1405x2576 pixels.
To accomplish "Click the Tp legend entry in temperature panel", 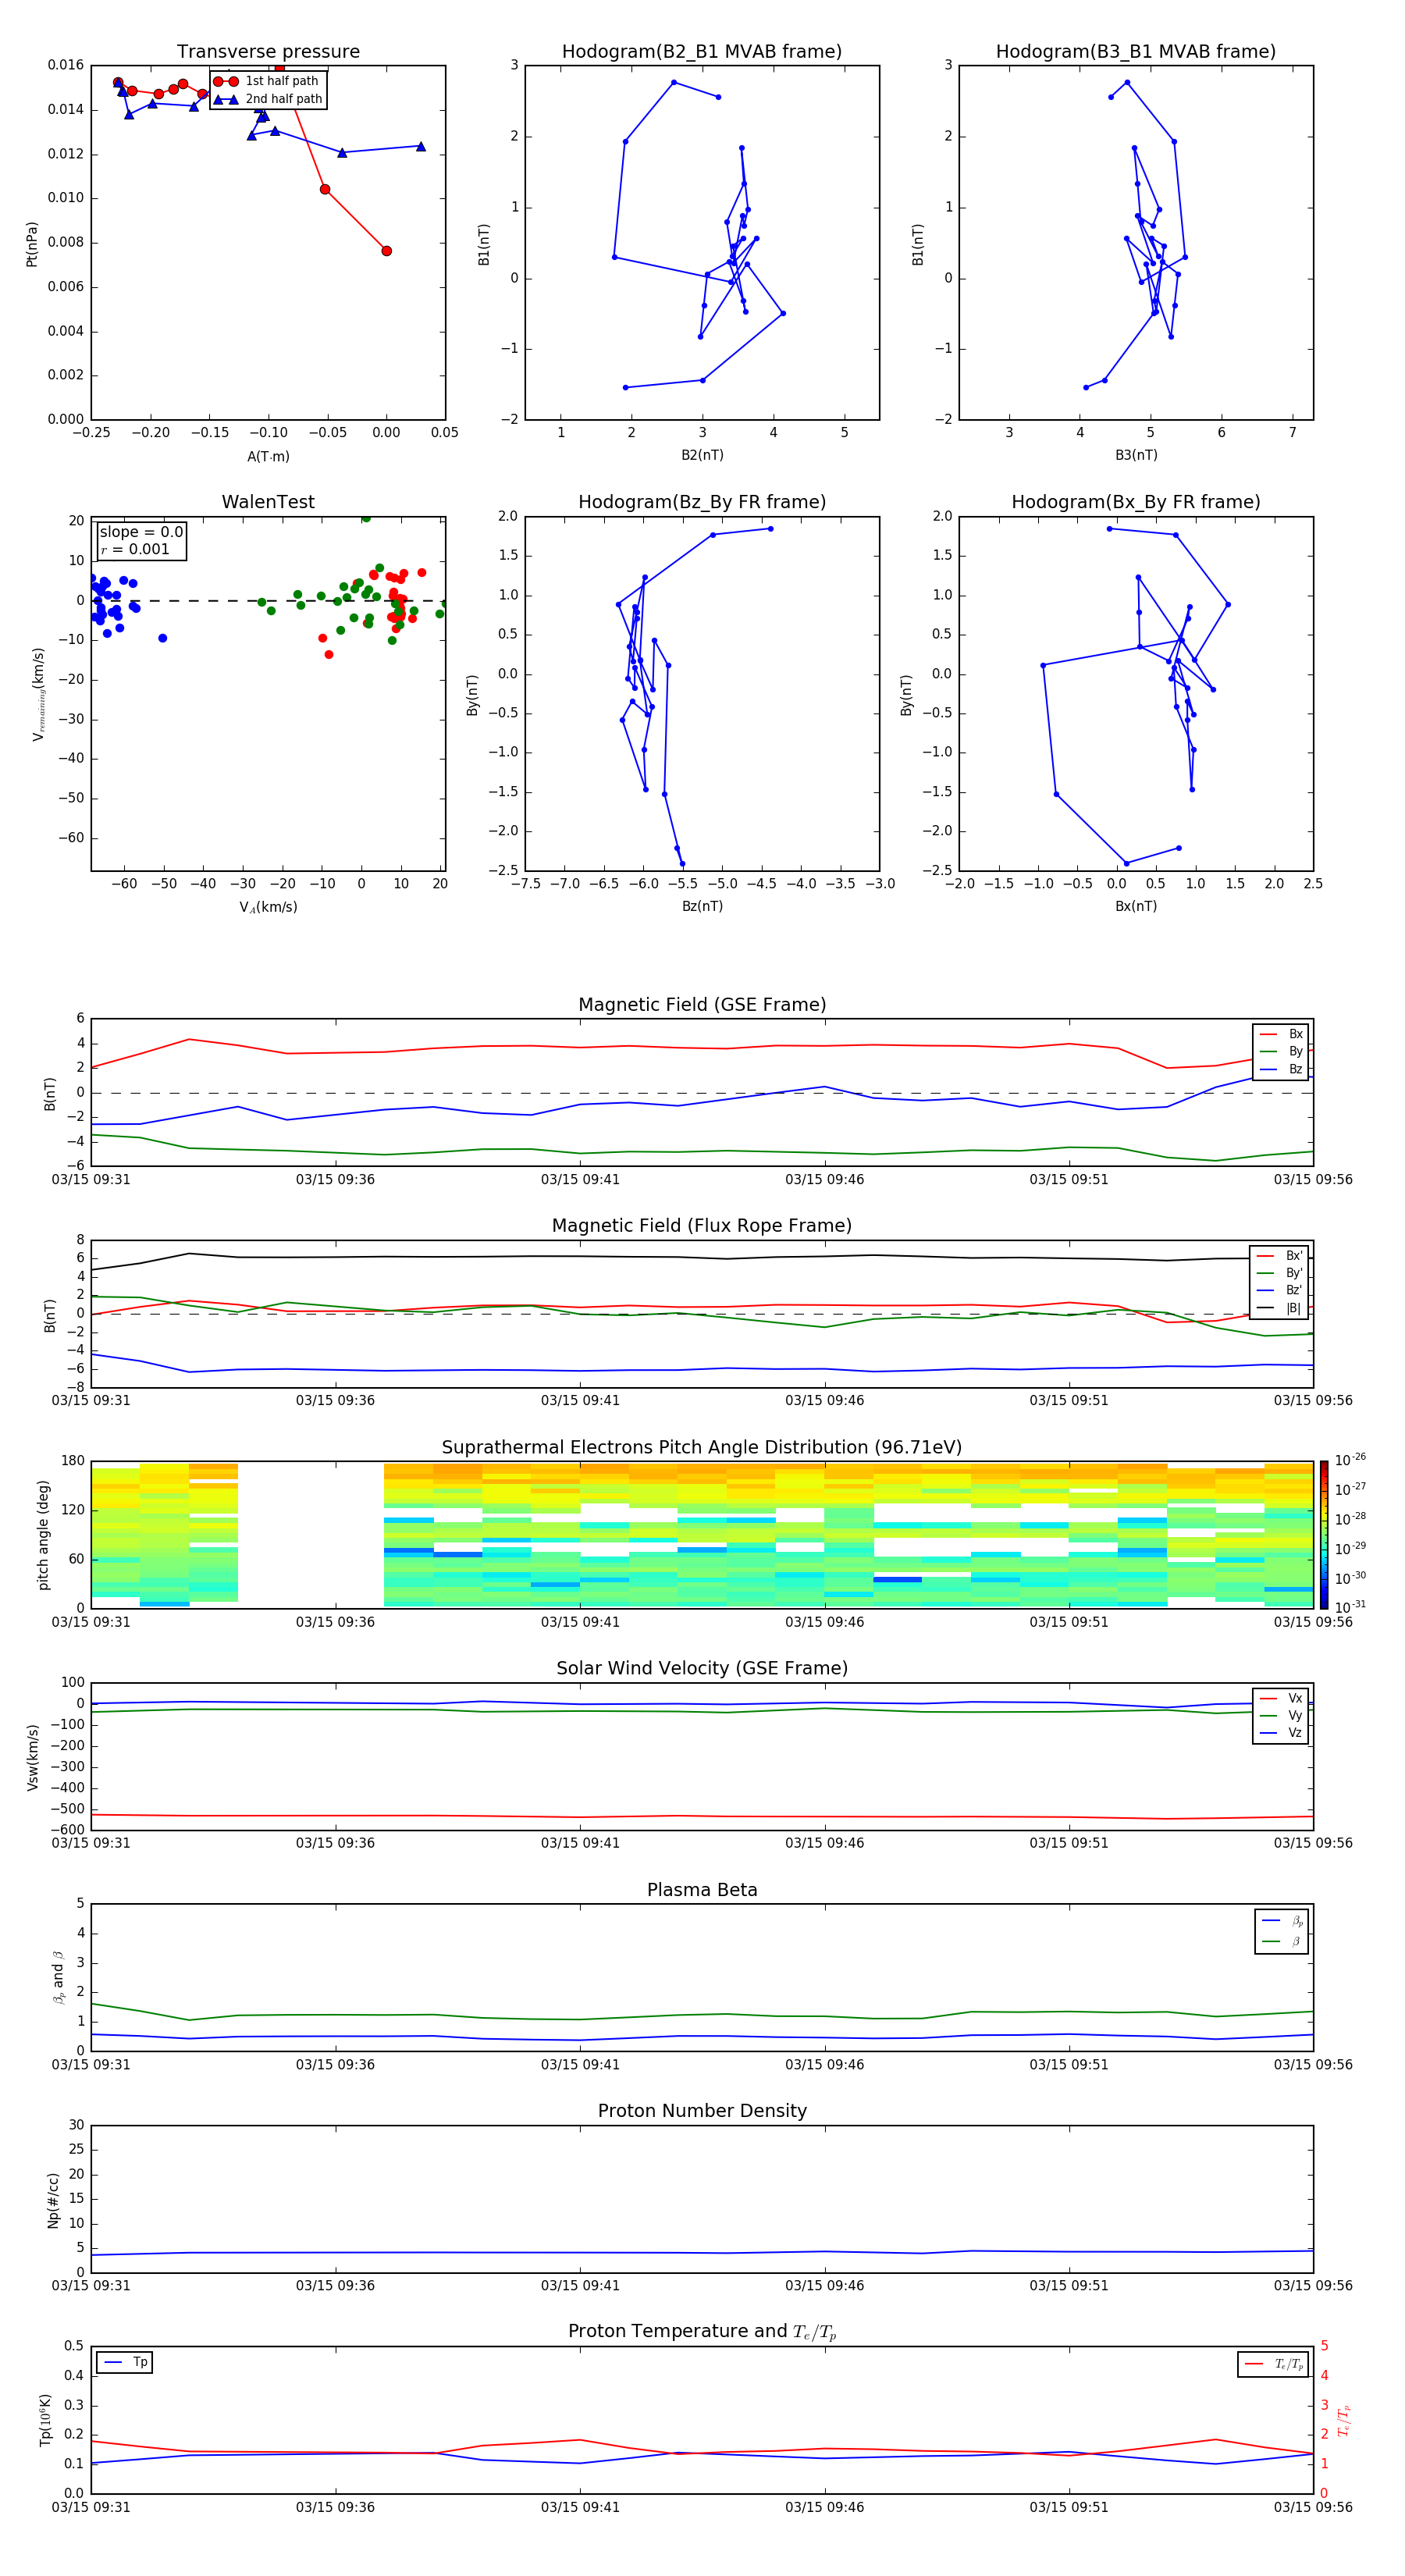I will 125,2362.
